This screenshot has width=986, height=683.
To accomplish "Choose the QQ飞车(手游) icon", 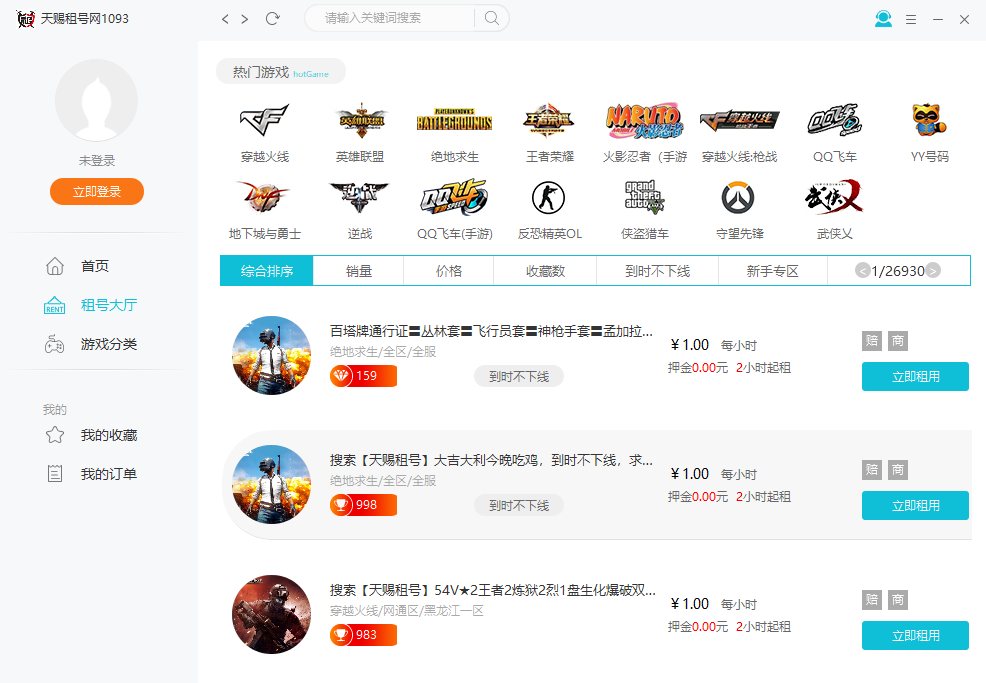I will click(454, 197).
